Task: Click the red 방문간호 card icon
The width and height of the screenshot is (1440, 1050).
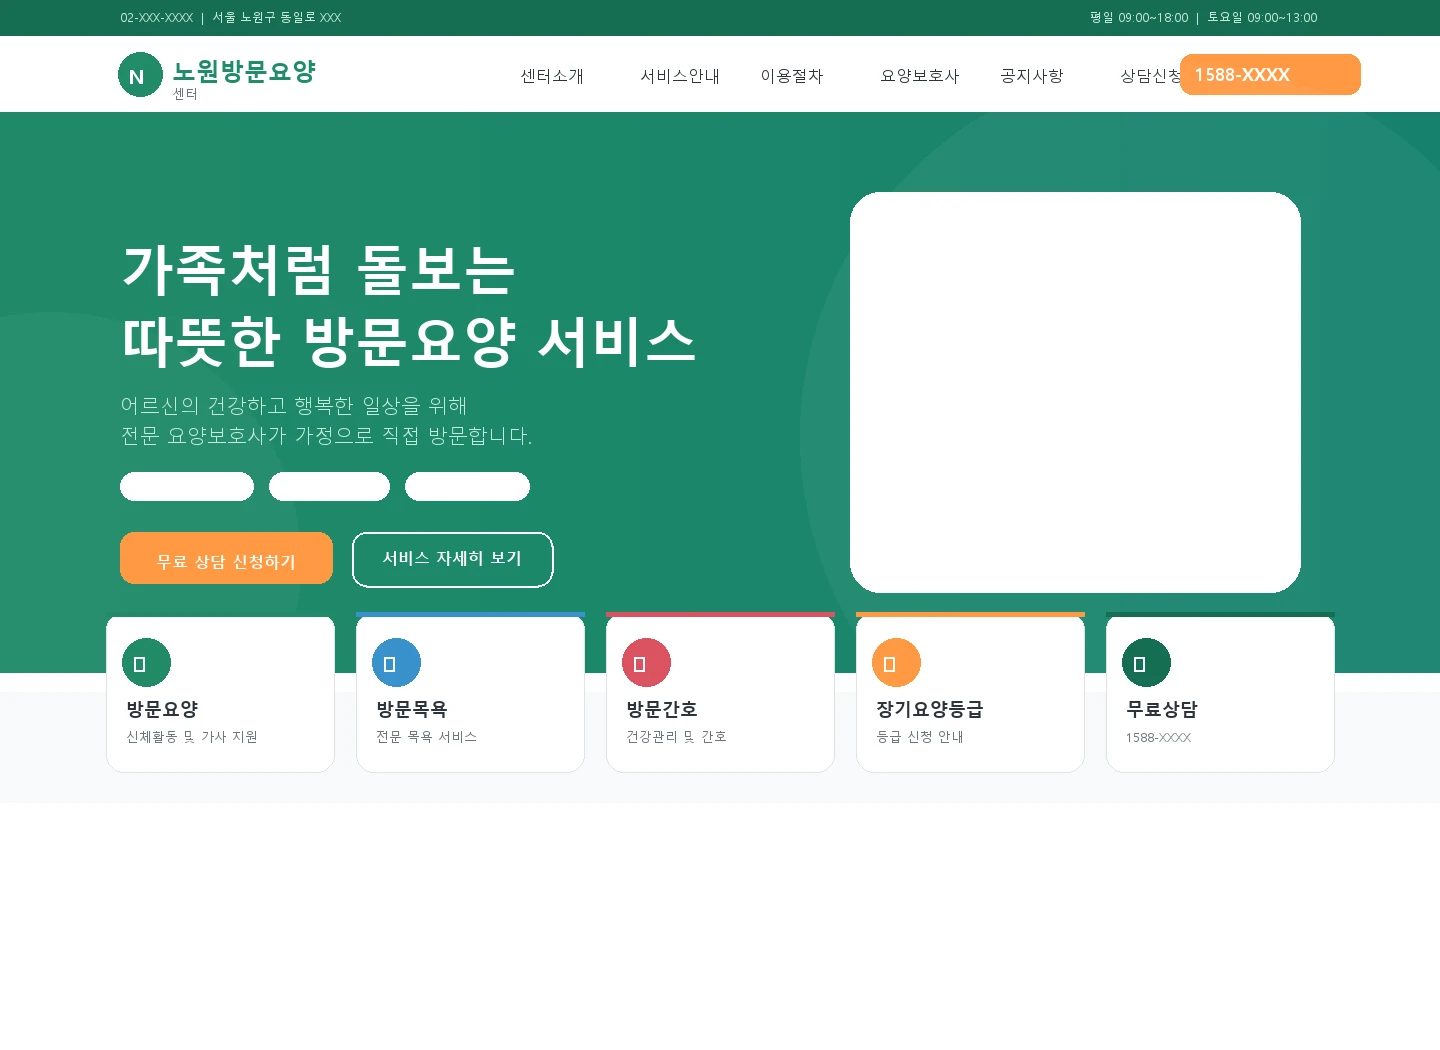Action: (x=646, y=662)
